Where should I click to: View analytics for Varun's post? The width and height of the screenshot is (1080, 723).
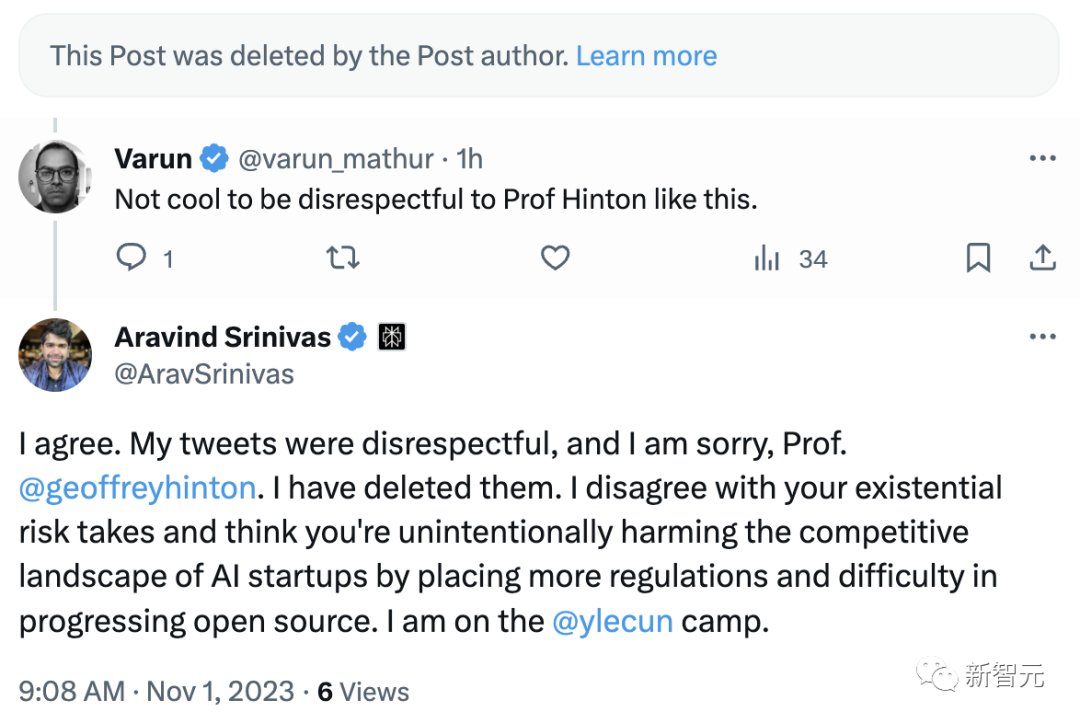(768, 259)
